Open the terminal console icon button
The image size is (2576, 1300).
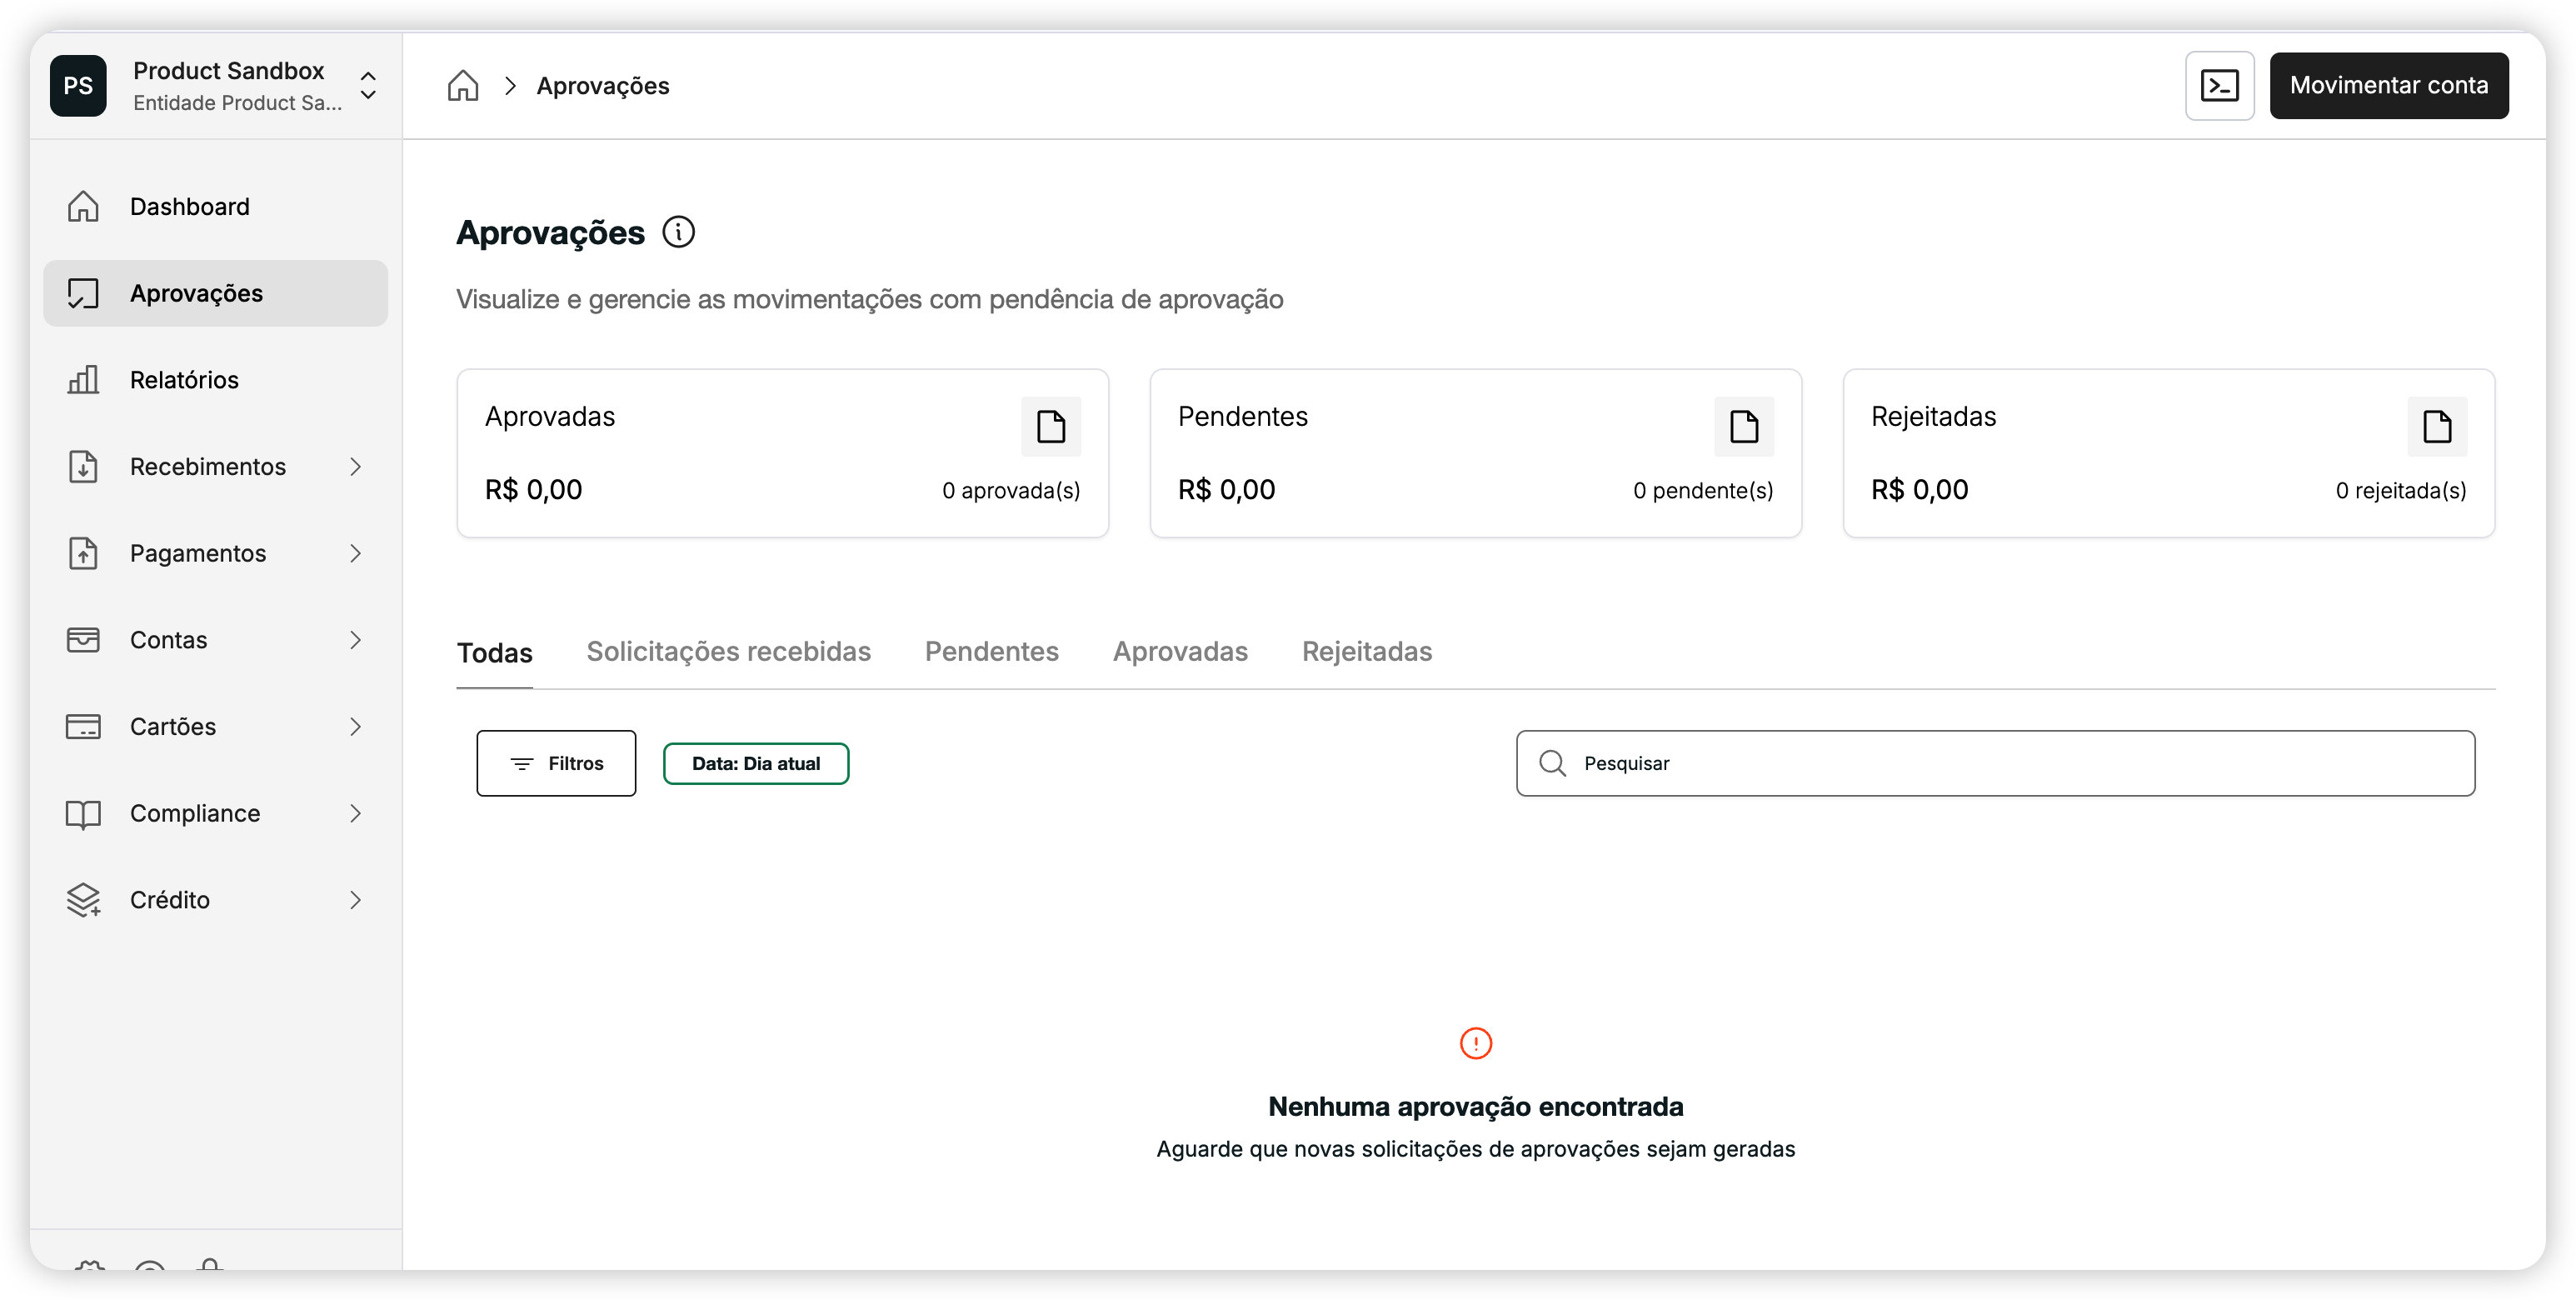click(x=2219, y=86)
